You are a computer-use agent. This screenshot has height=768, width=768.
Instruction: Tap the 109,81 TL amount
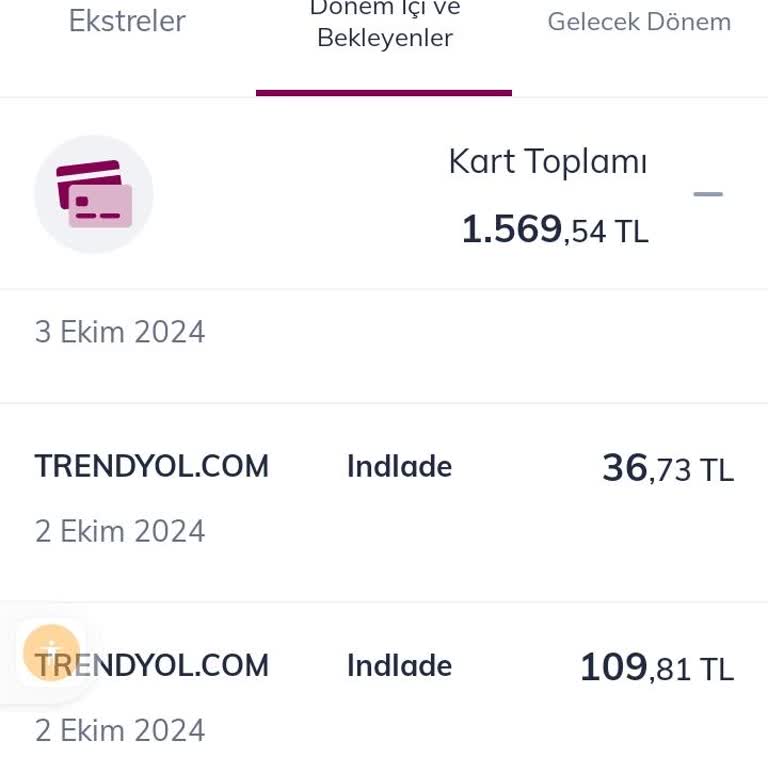(656, 667)
